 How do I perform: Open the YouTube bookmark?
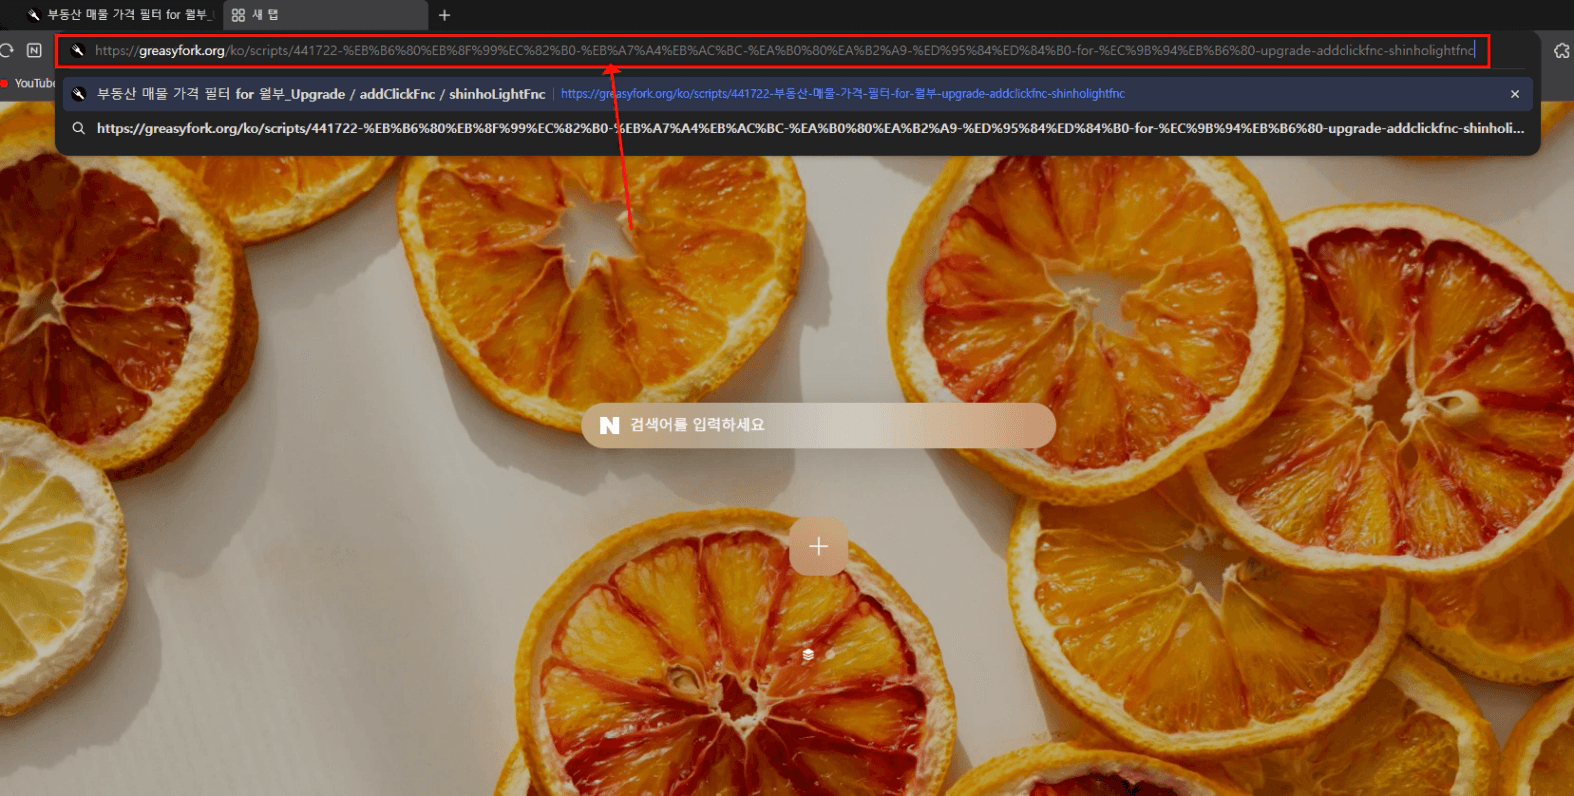[x=28, y=83]
